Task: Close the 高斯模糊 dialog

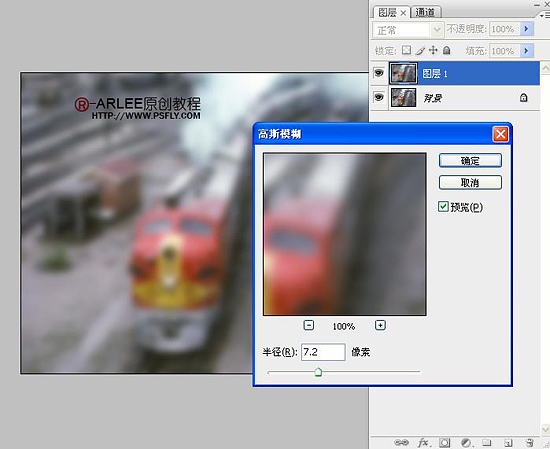Action: (500, 134)
